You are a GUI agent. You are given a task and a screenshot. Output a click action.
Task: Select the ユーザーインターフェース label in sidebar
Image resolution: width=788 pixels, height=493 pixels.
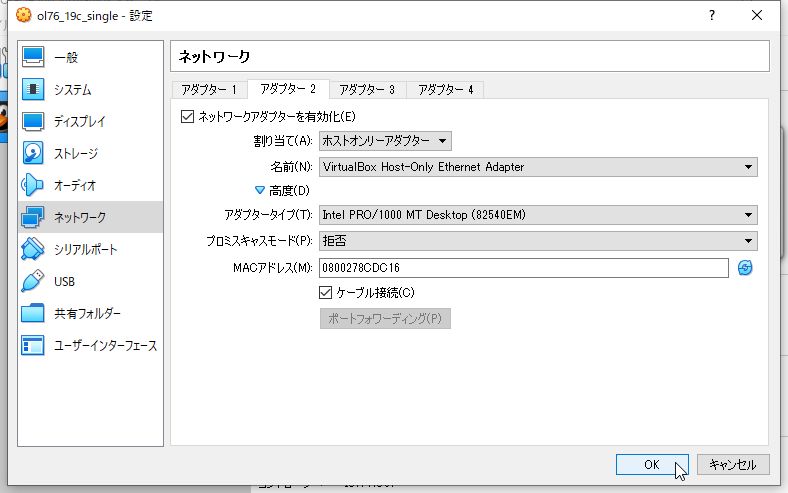(x=106, y=346)
